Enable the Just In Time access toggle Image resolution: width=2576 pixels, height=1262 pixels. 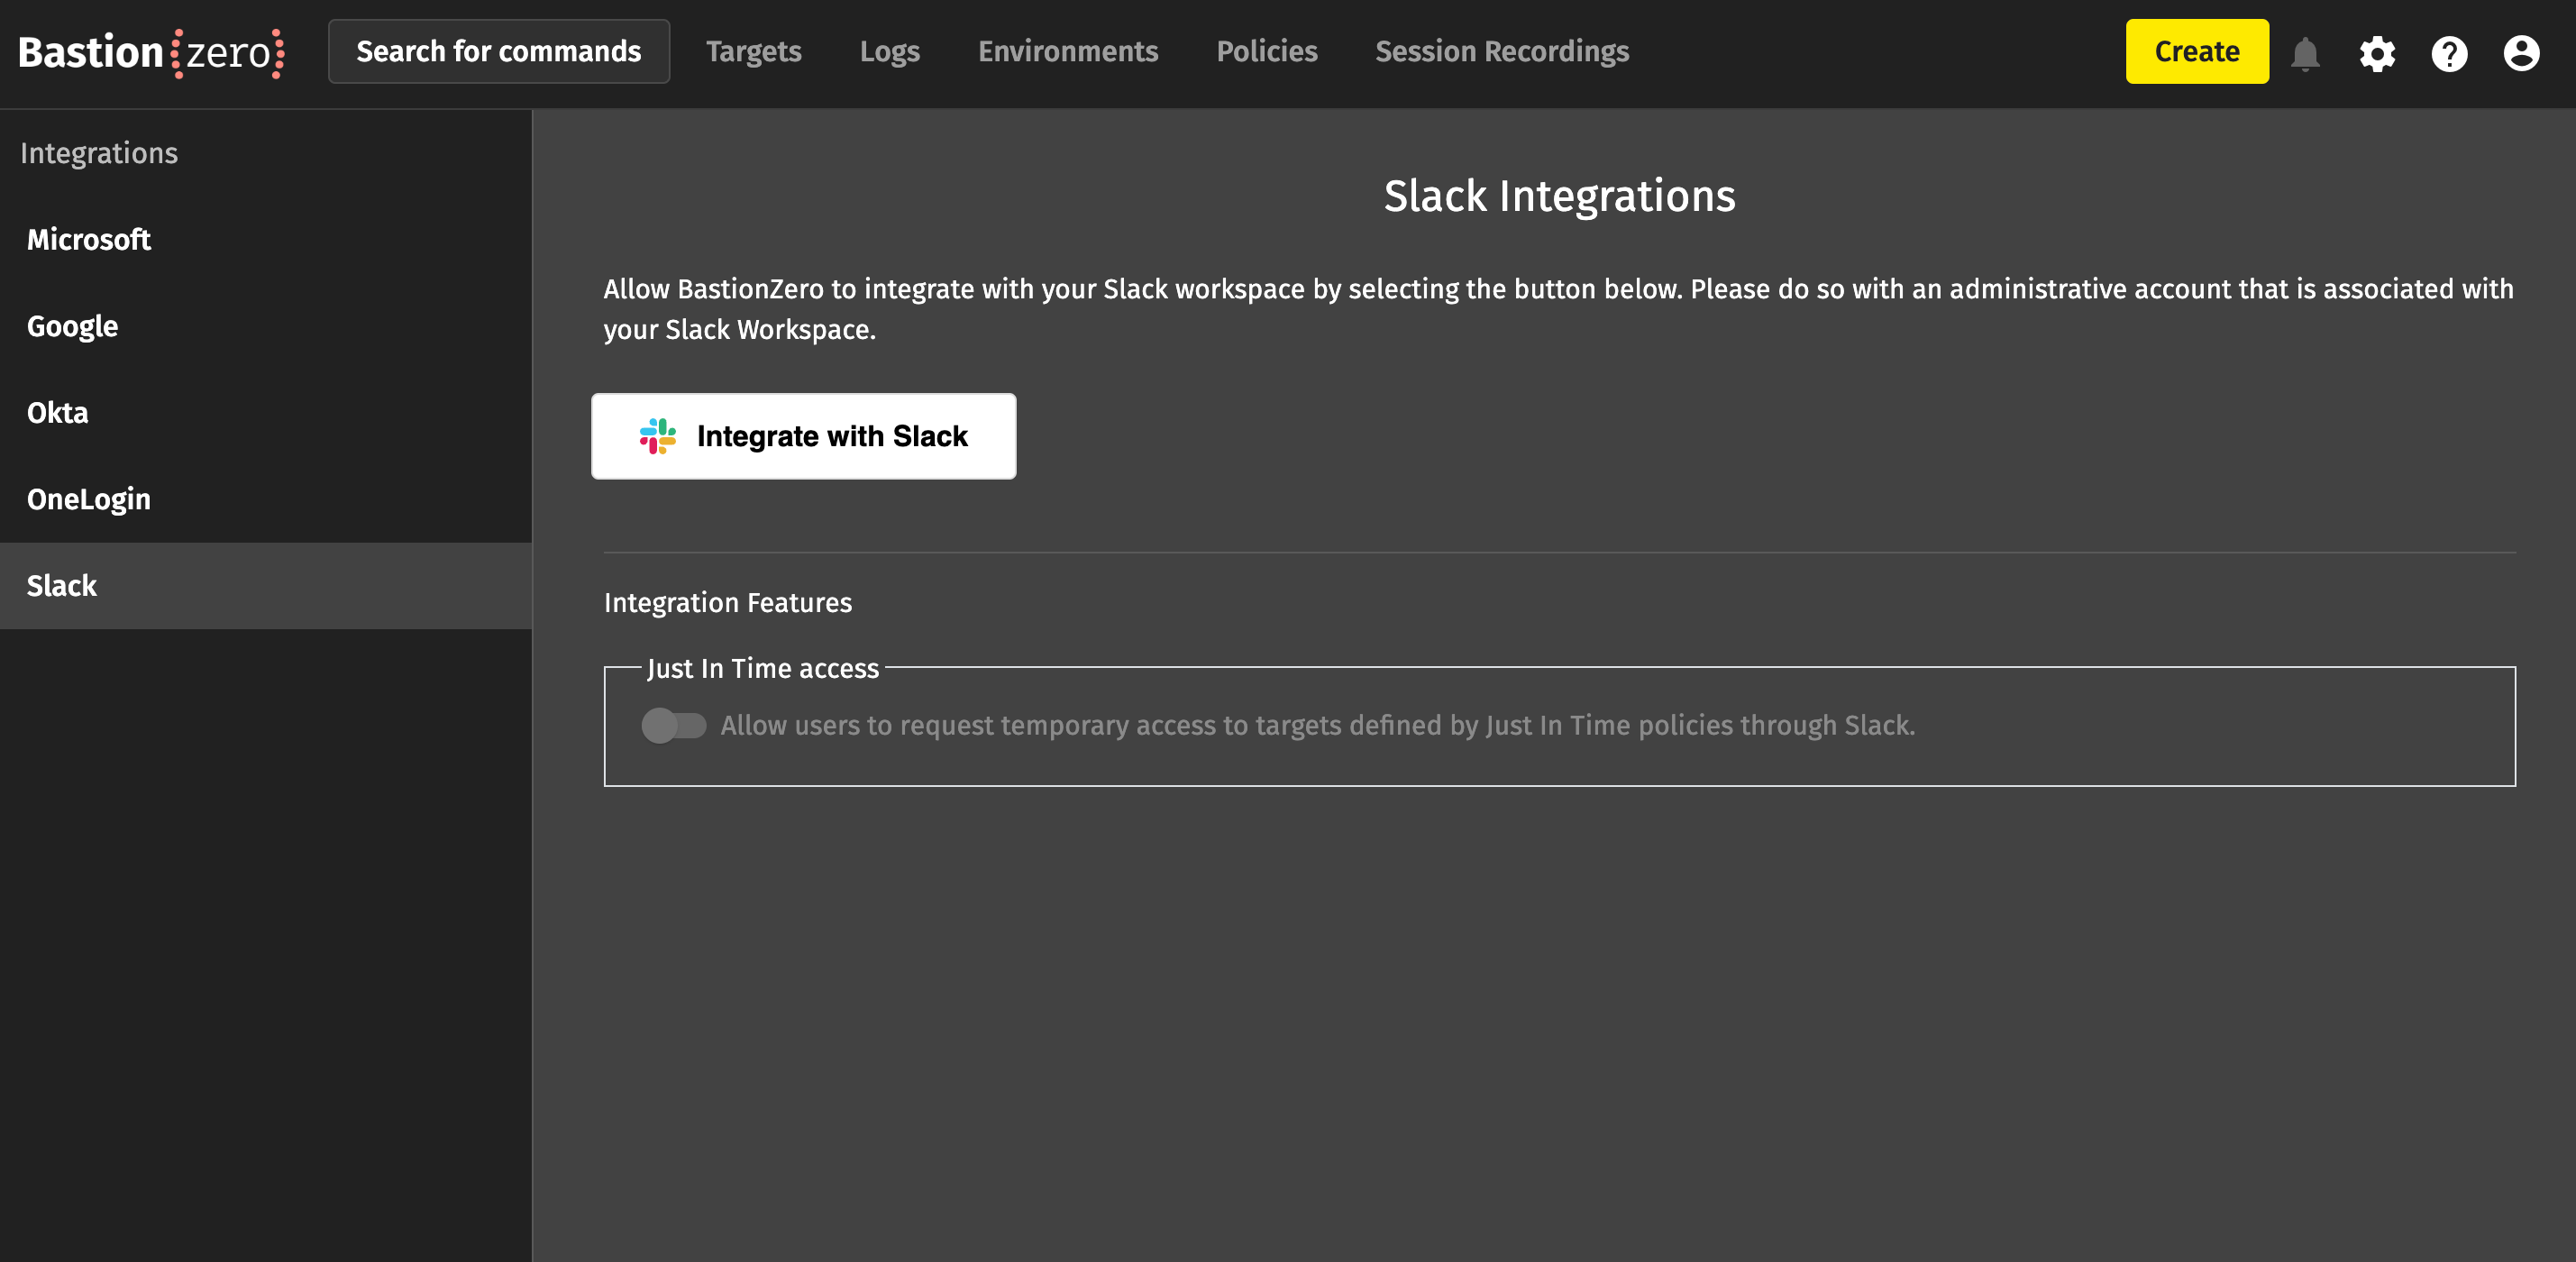coord(673,725)
